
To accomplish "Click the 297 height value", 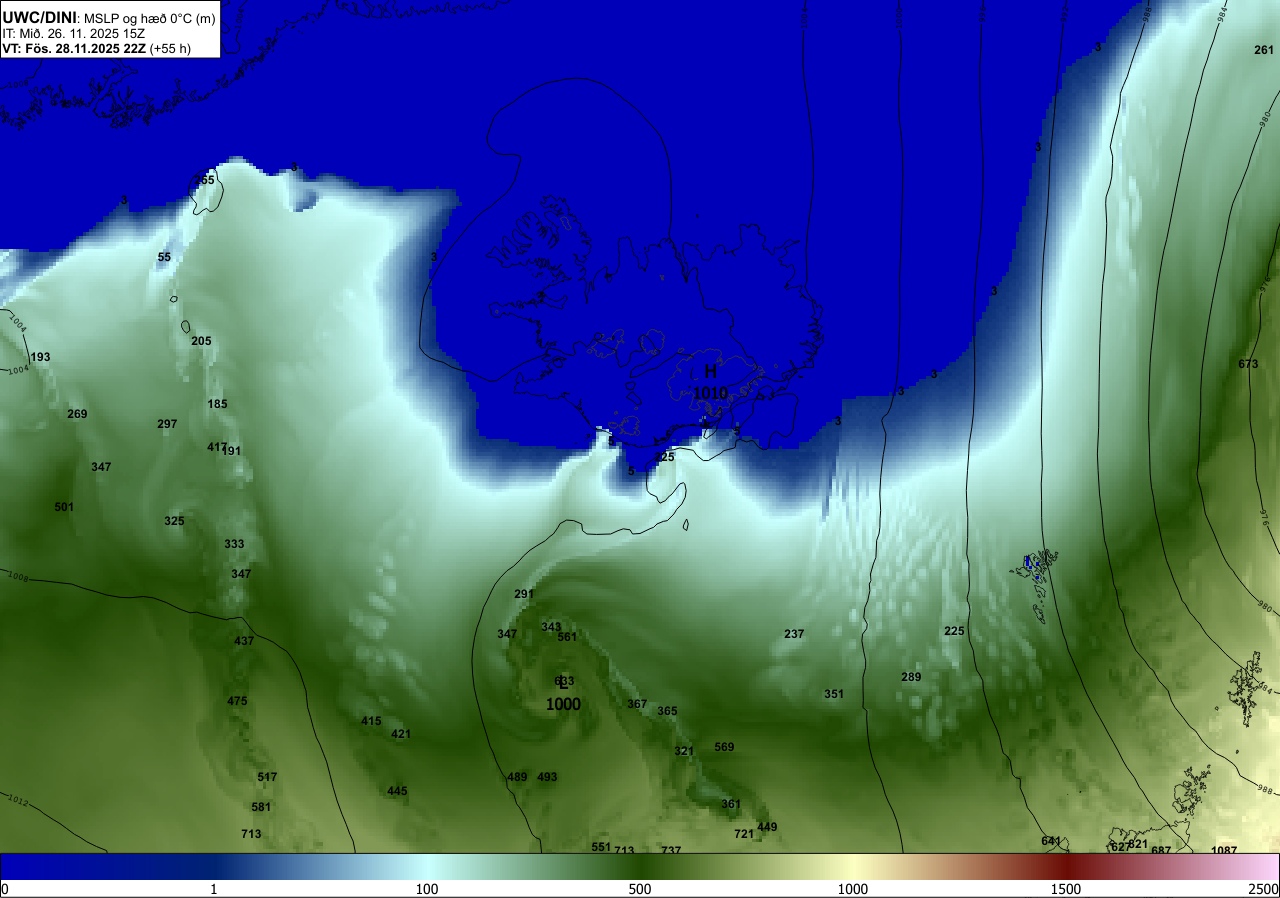I will point(167,424).
